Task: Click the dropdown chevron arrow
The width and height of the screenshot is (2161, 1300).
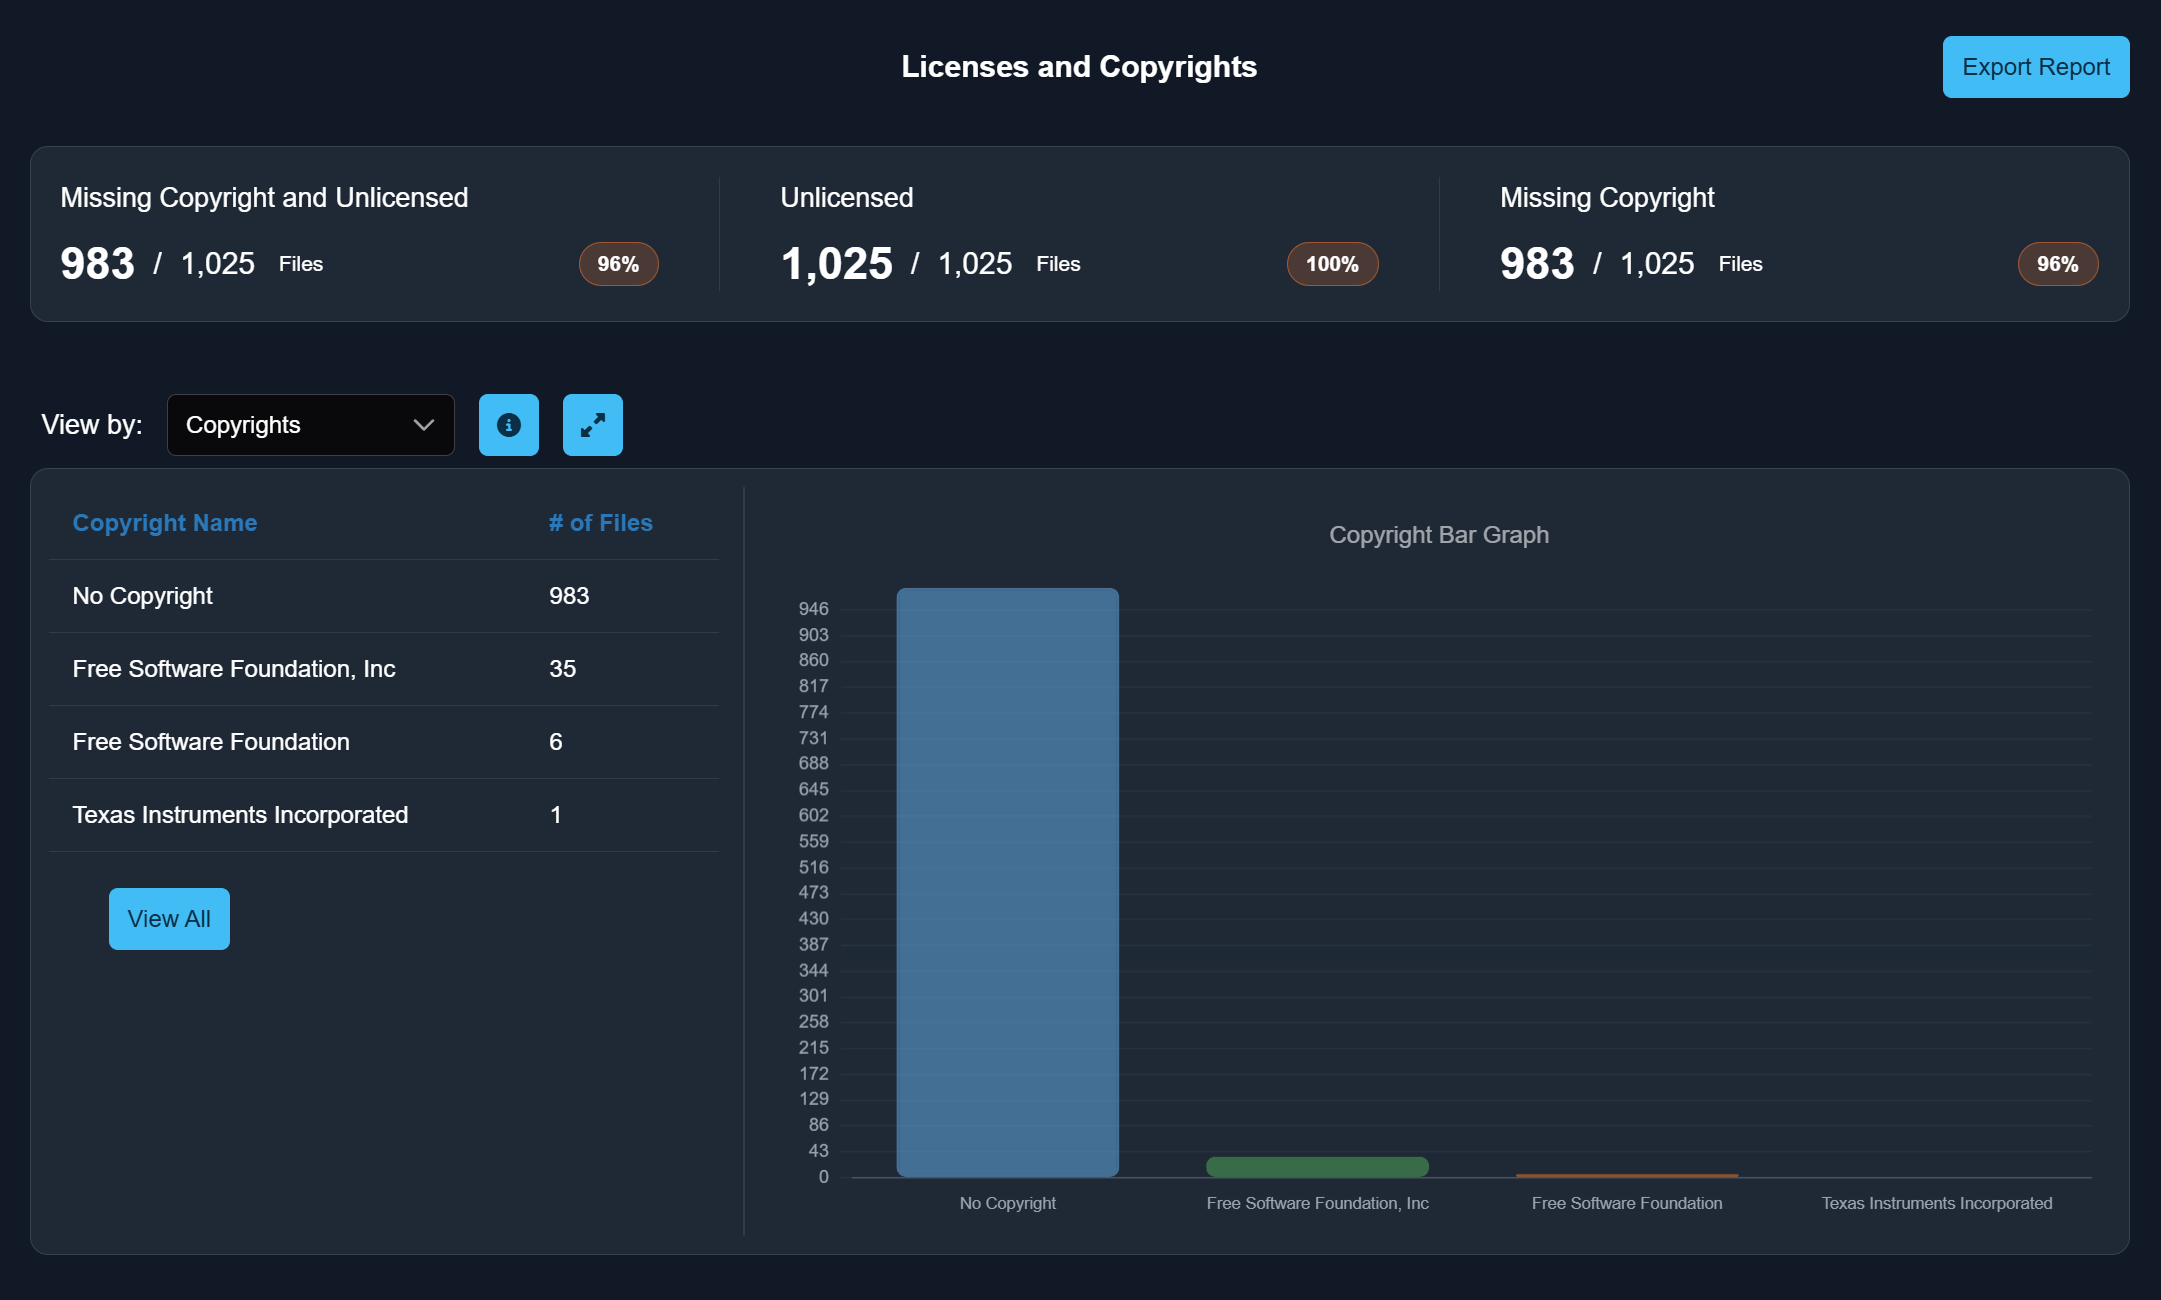Action: [424, 425]
